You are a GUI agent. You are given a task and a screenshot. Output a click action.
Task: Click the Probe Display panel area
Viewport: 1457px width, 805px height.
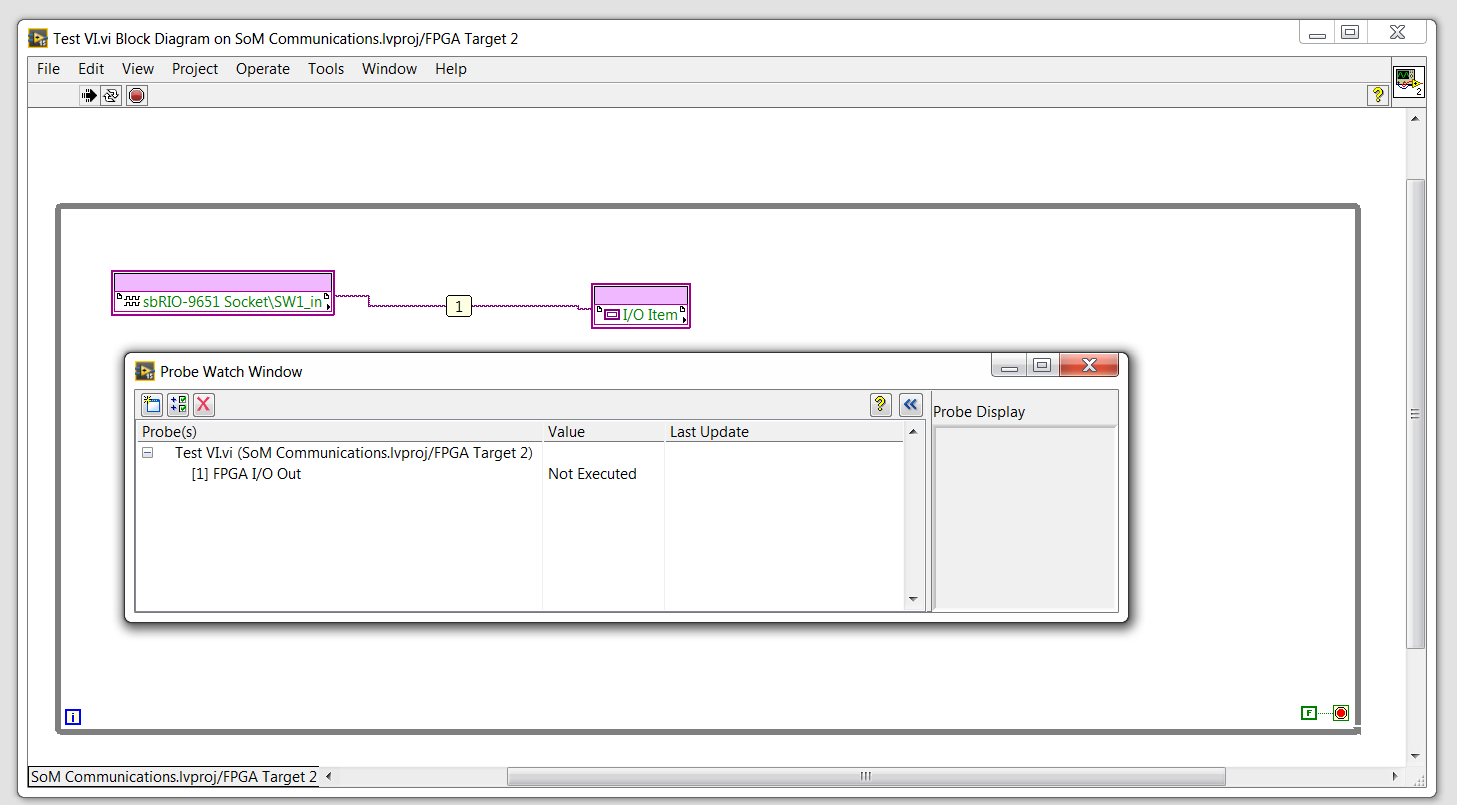tap(1025, 518)
